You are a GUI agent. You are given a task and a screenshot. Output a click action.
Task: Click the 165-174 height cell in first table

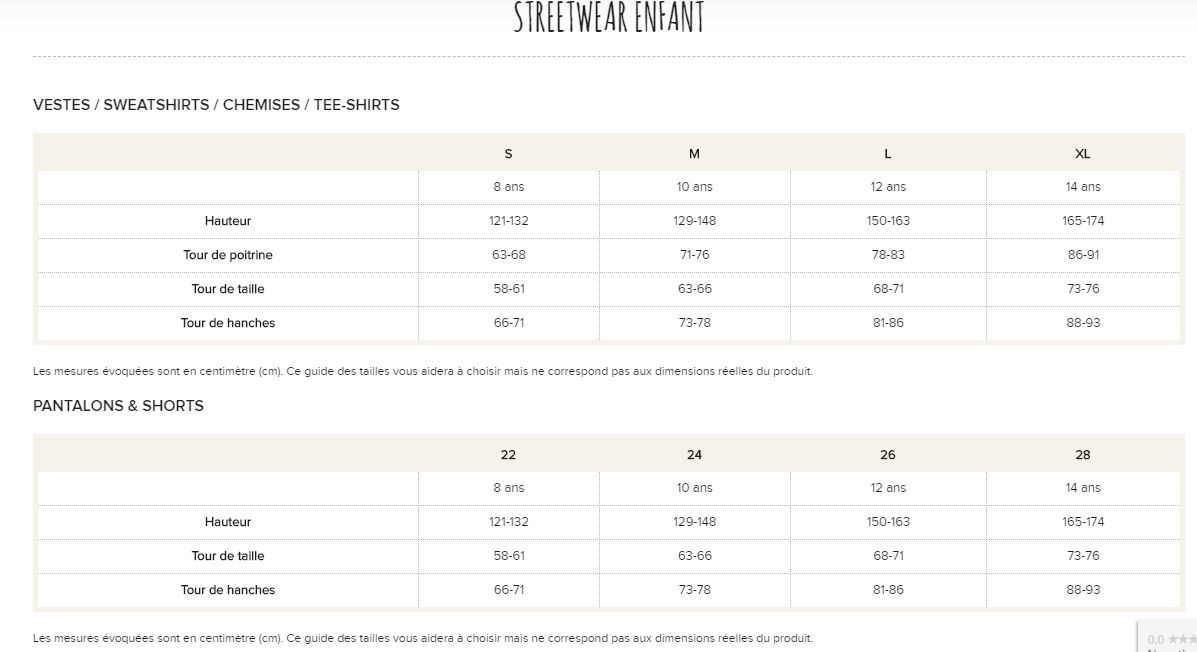pyautogui.click(x=1082, y=221)
